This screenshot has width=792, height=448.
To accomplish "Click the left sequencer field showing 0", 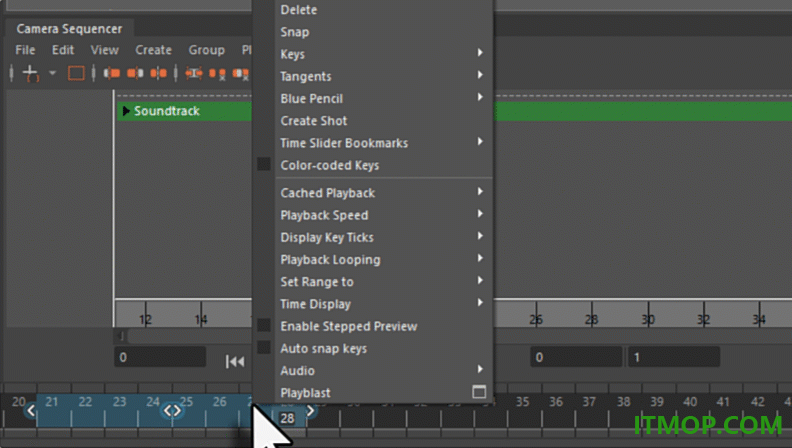I will [160, 357].
